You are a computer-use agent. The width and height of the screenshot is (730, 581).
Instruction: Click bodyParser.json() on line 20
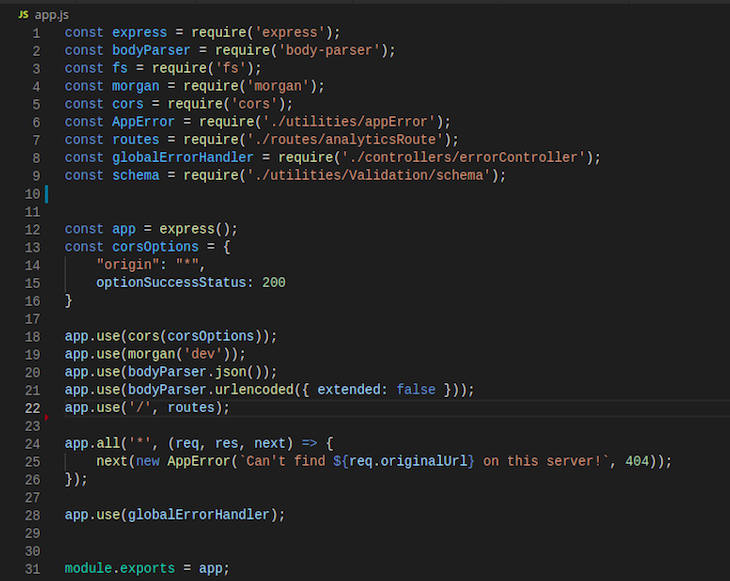195,372
